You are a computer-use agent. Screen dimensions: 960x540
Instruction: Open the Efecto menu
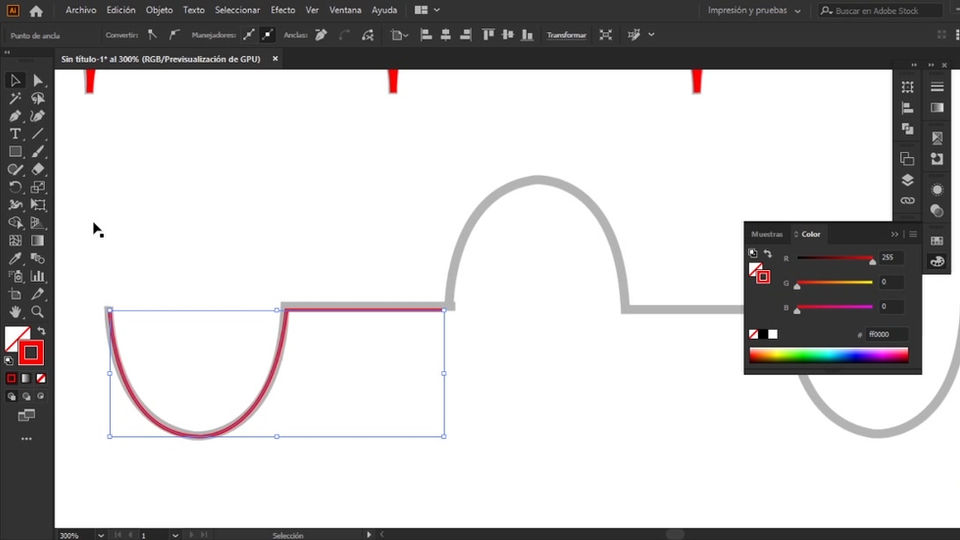coord(283,10)
